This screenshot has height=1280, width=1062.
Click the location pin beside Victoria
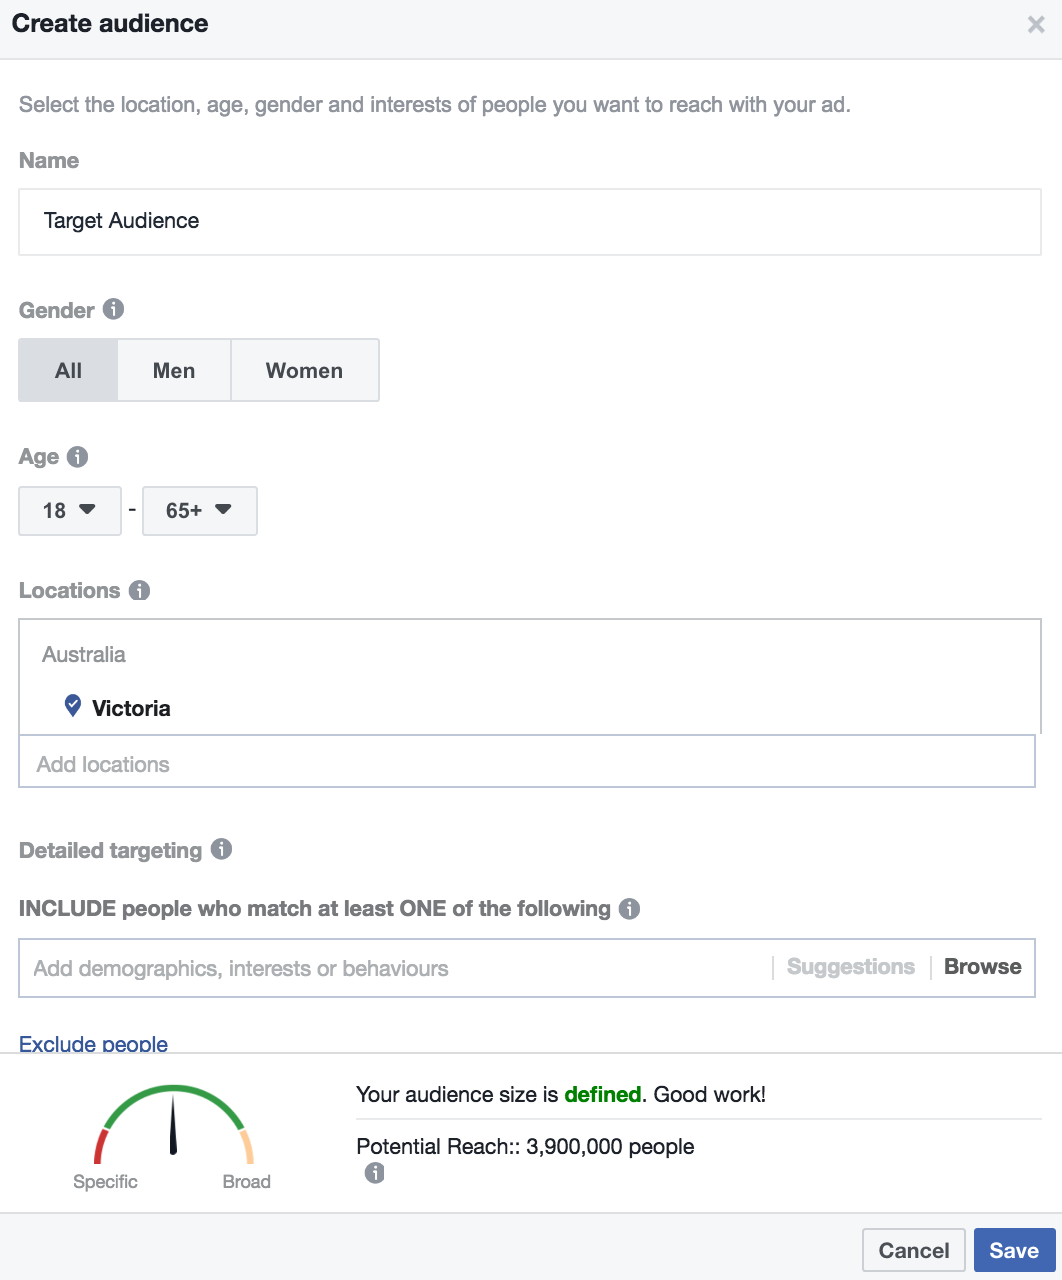pyautogui.click(x=72, y=705)
